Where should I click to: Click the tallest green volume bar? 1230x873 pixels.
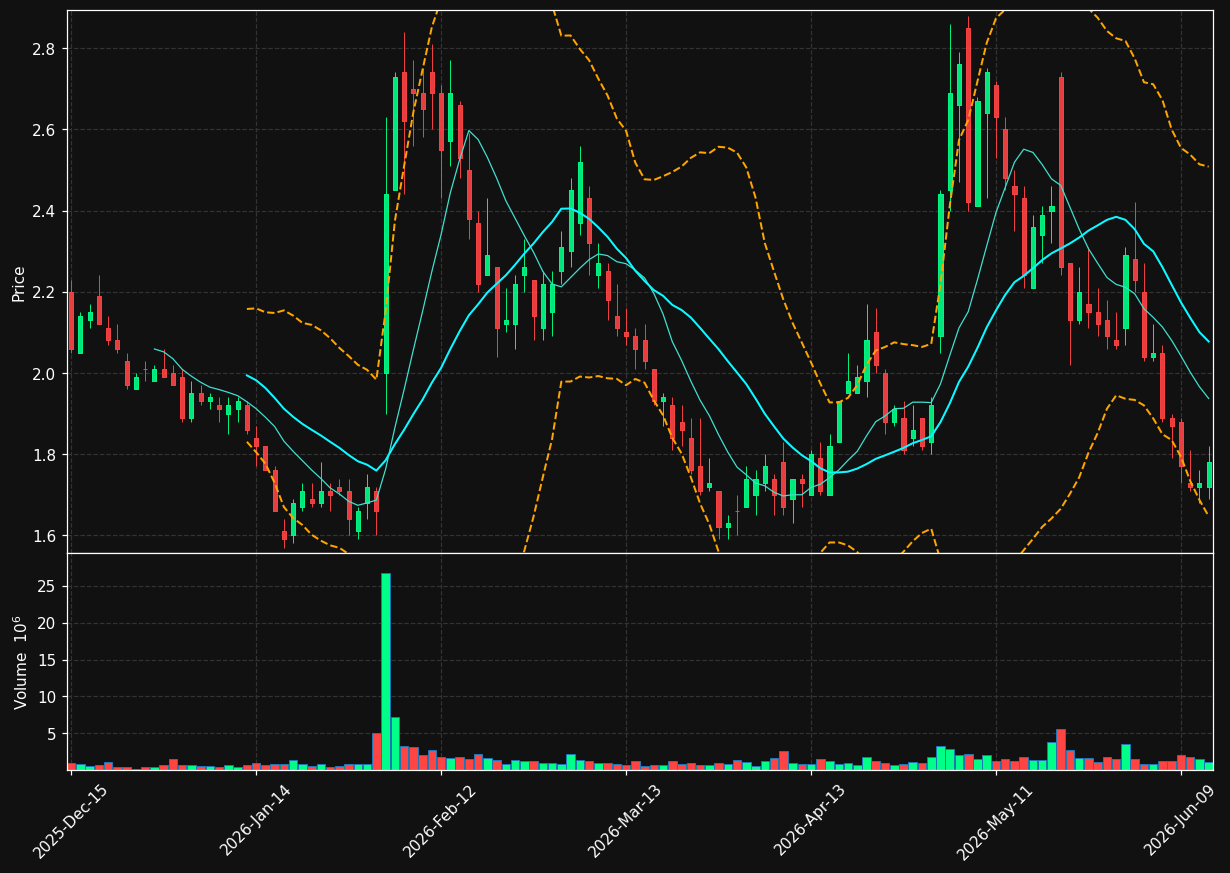[386, 671]
